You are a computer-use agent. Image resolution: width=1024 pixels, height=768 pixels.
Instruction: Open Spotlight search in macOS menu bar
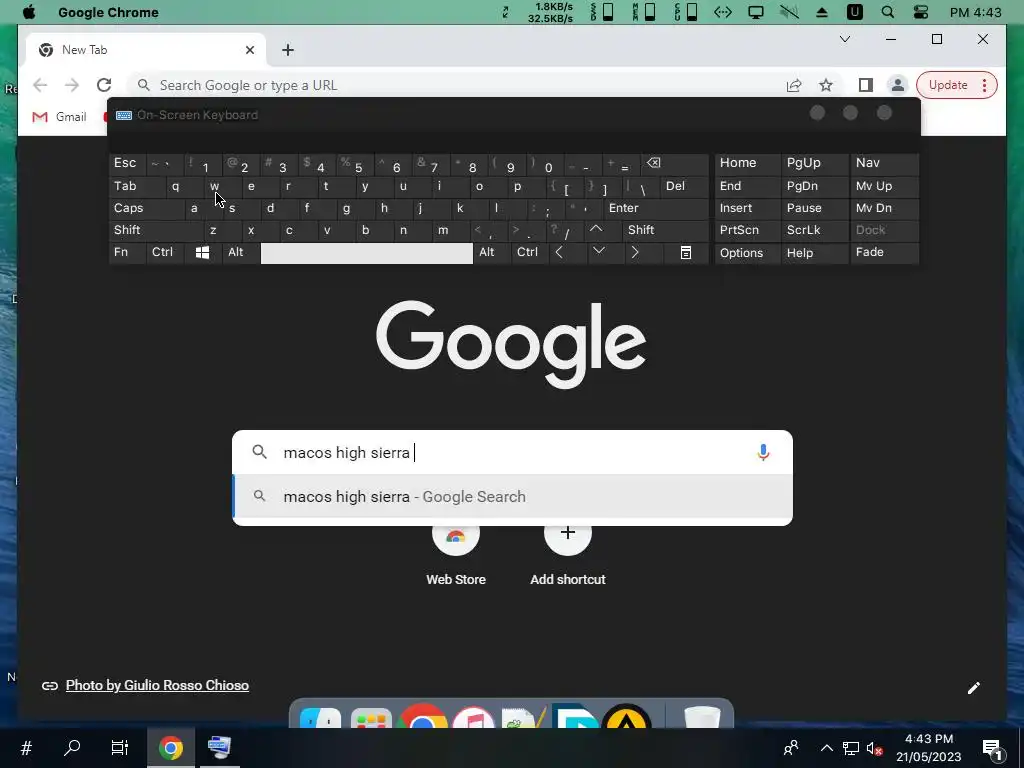point(888,12)
